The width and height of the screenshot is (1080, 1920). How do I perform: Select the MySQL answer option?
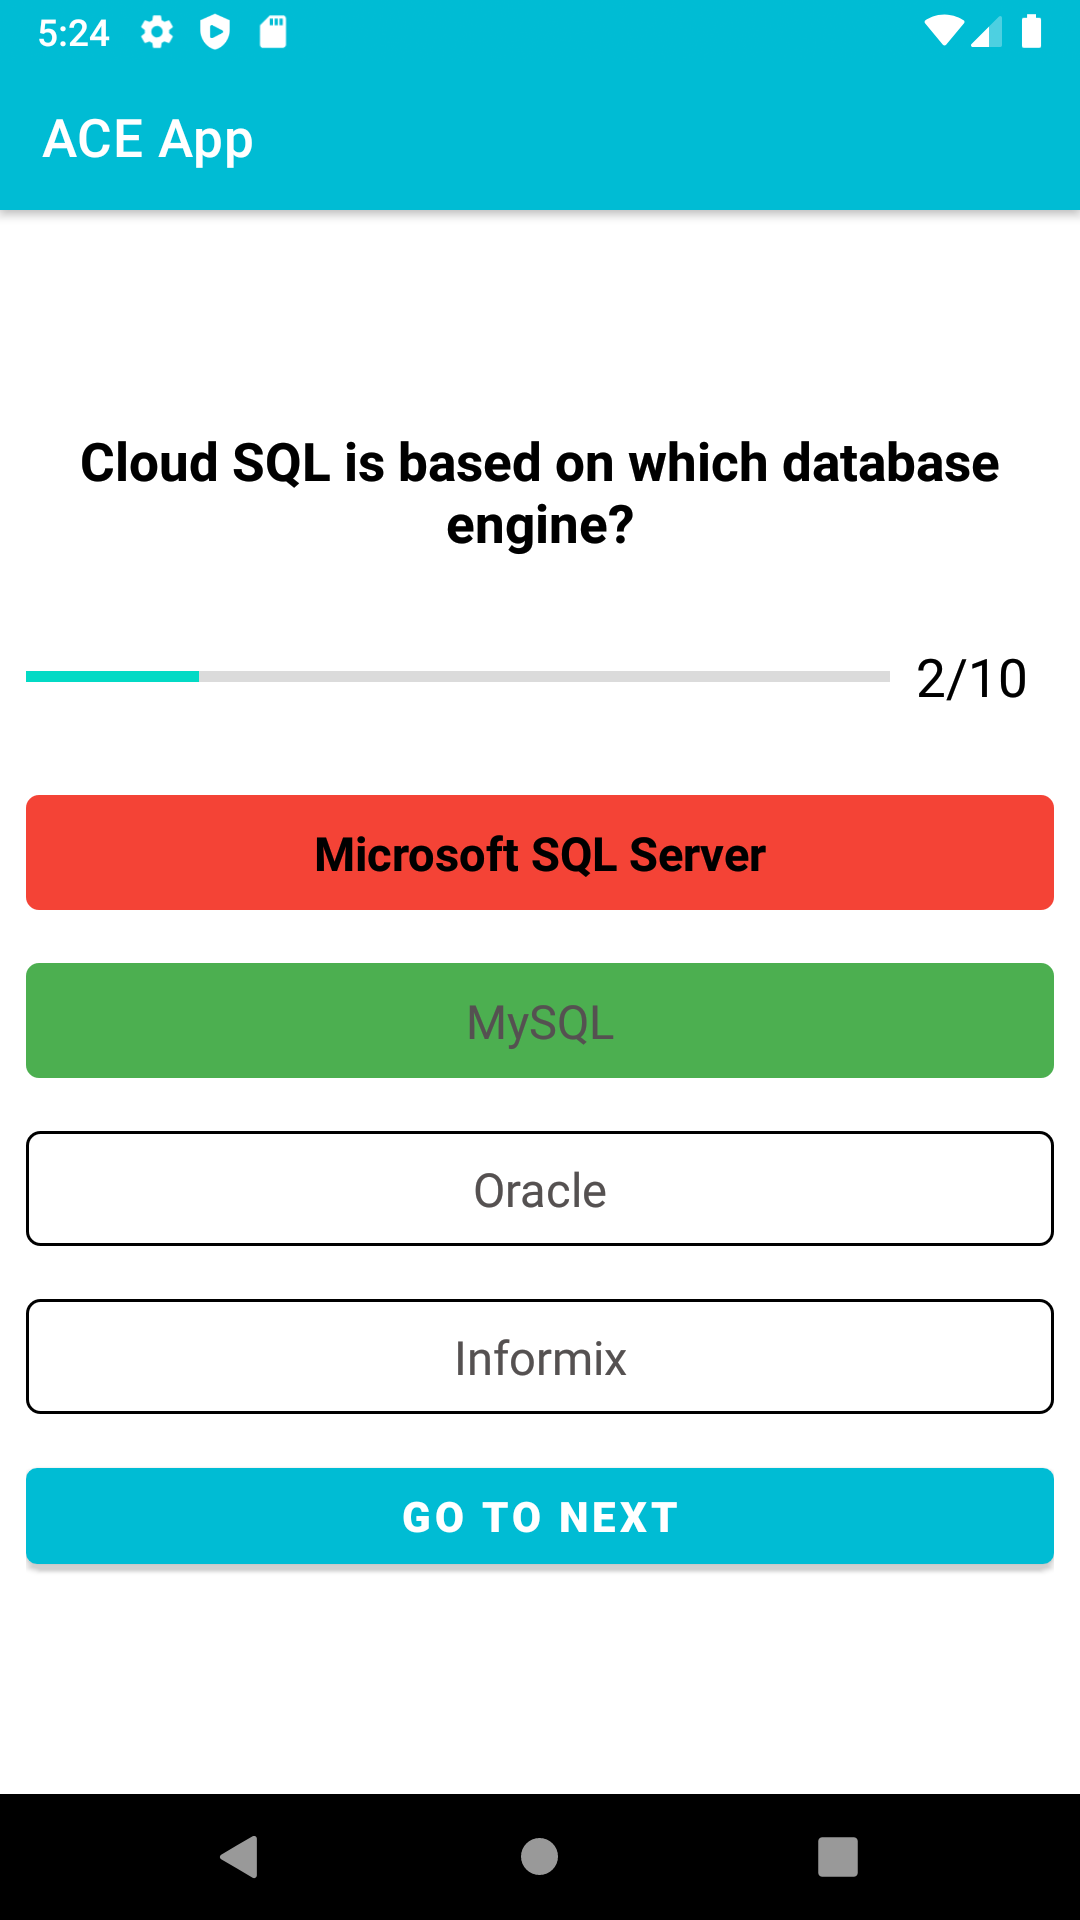(540, 1020)
